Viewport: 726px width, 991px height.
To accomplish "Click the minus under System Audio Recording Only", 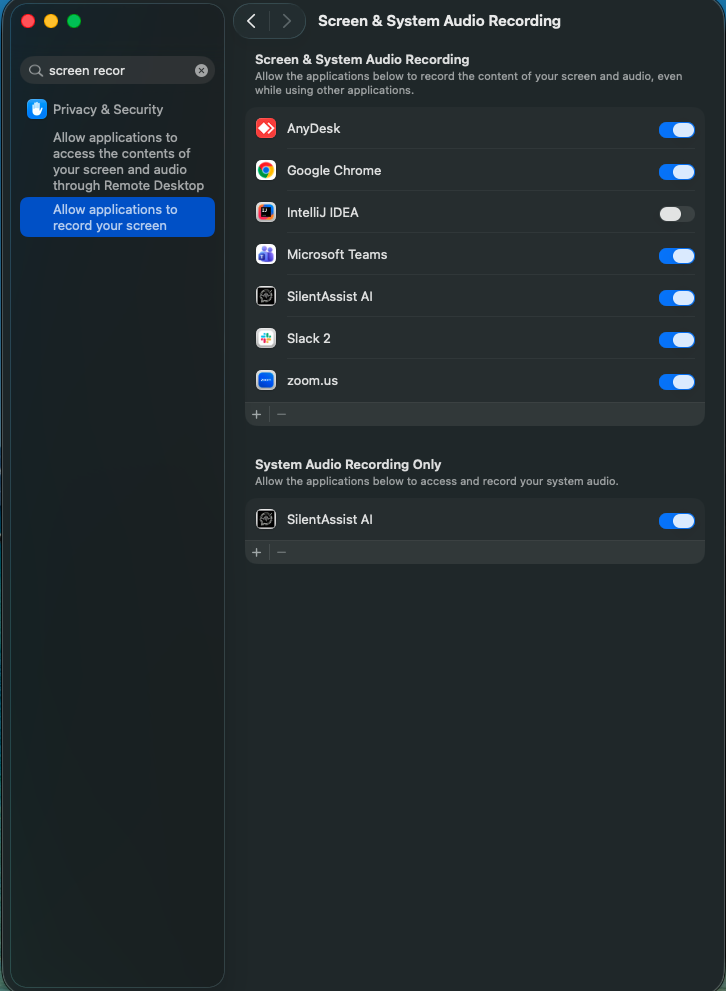I will (x=282, y=552).
